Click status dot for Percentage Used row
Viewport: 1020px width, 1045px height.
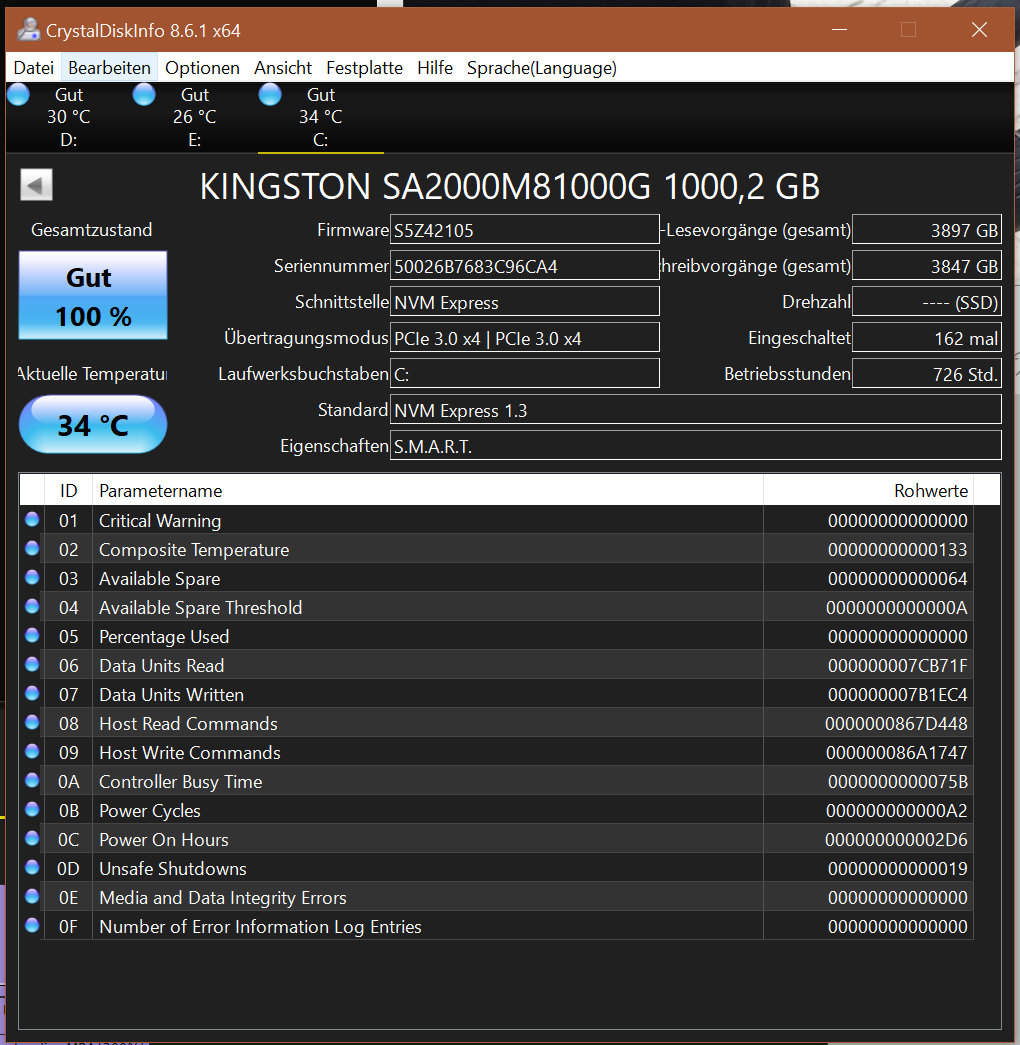32,635
